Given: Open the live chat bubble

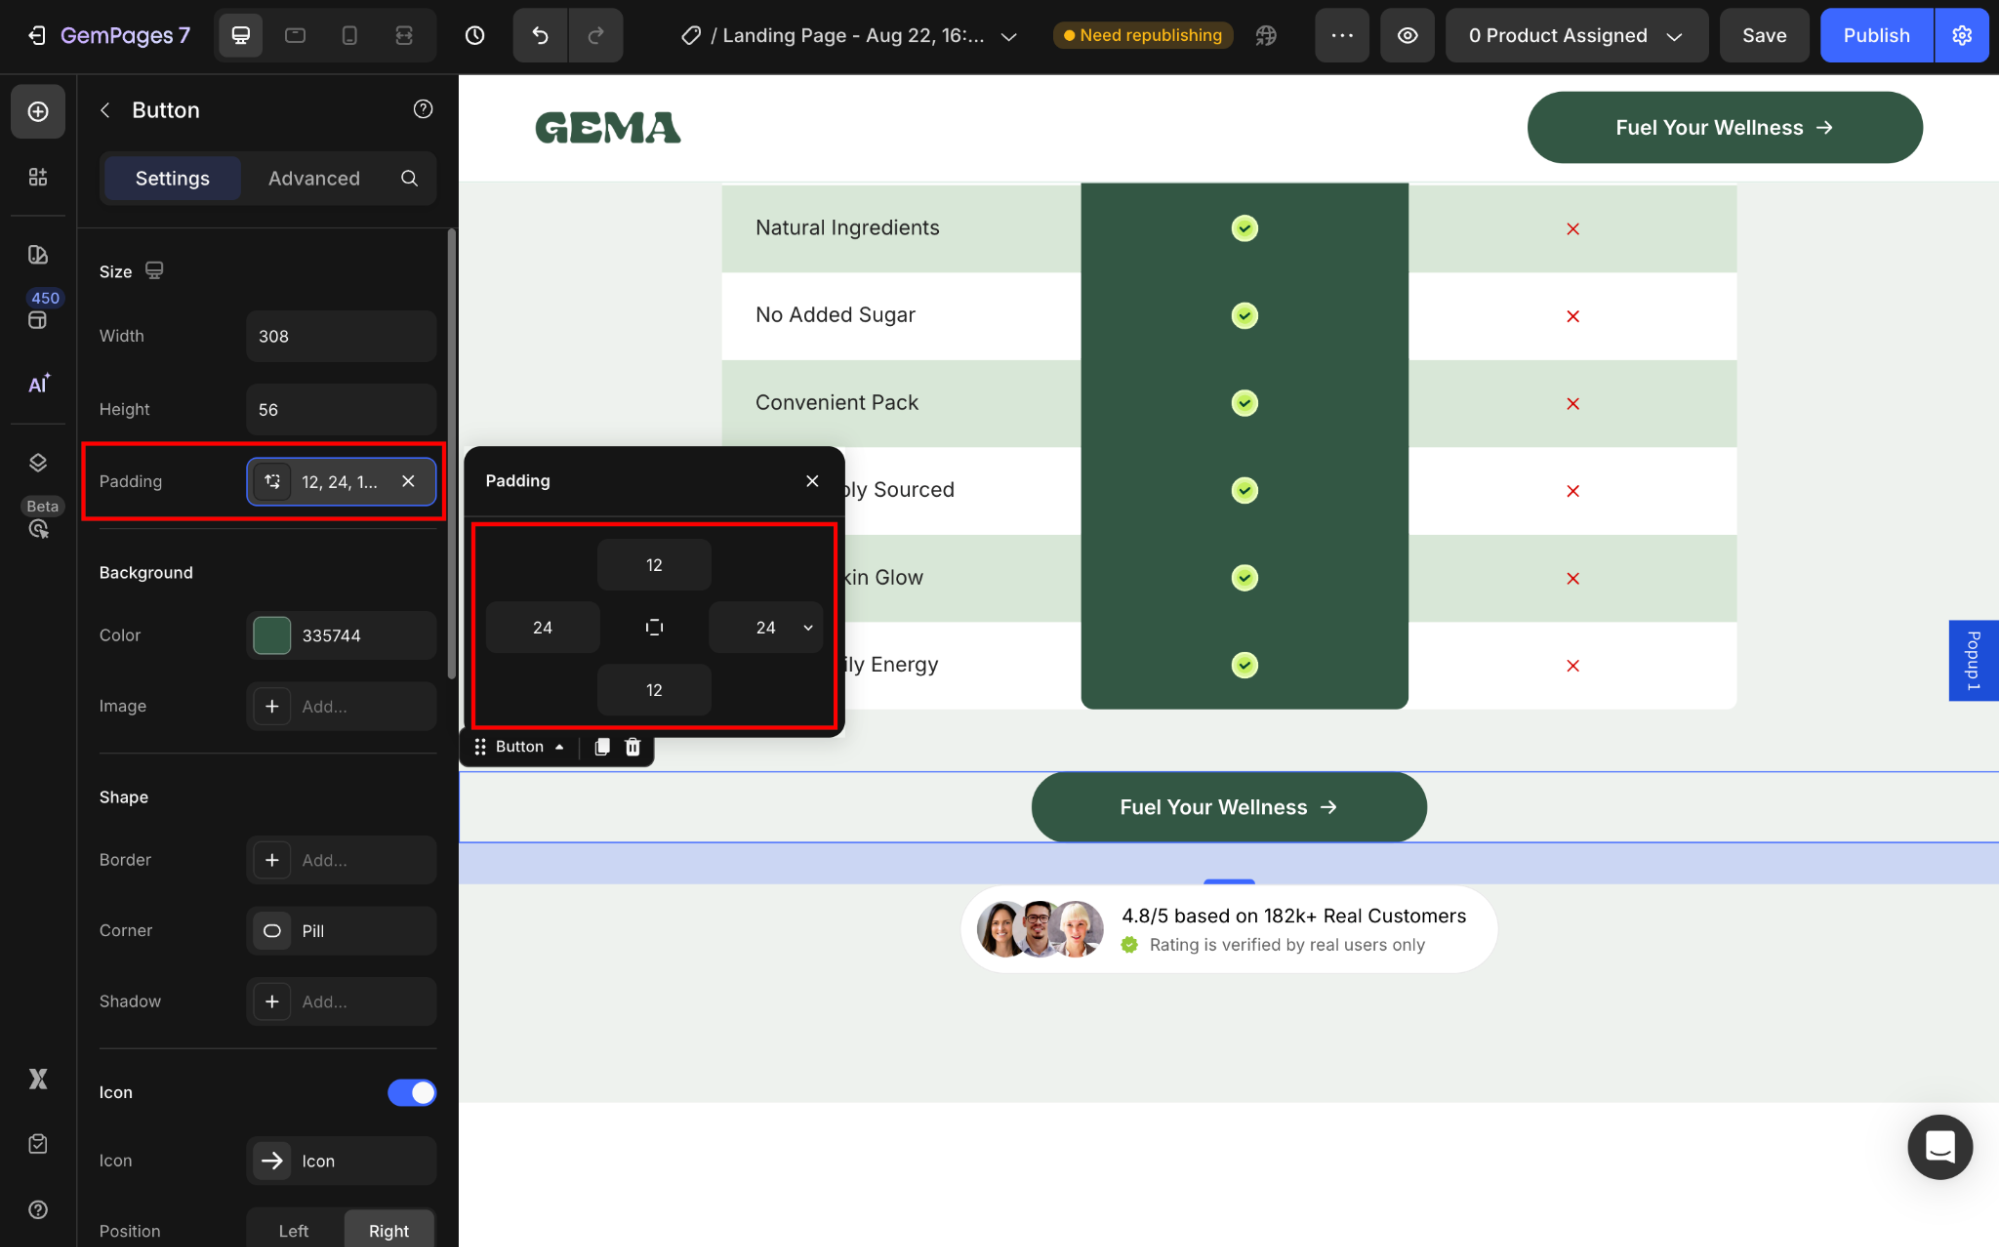Looking at the screenshot, I should pos(1939,1146).
